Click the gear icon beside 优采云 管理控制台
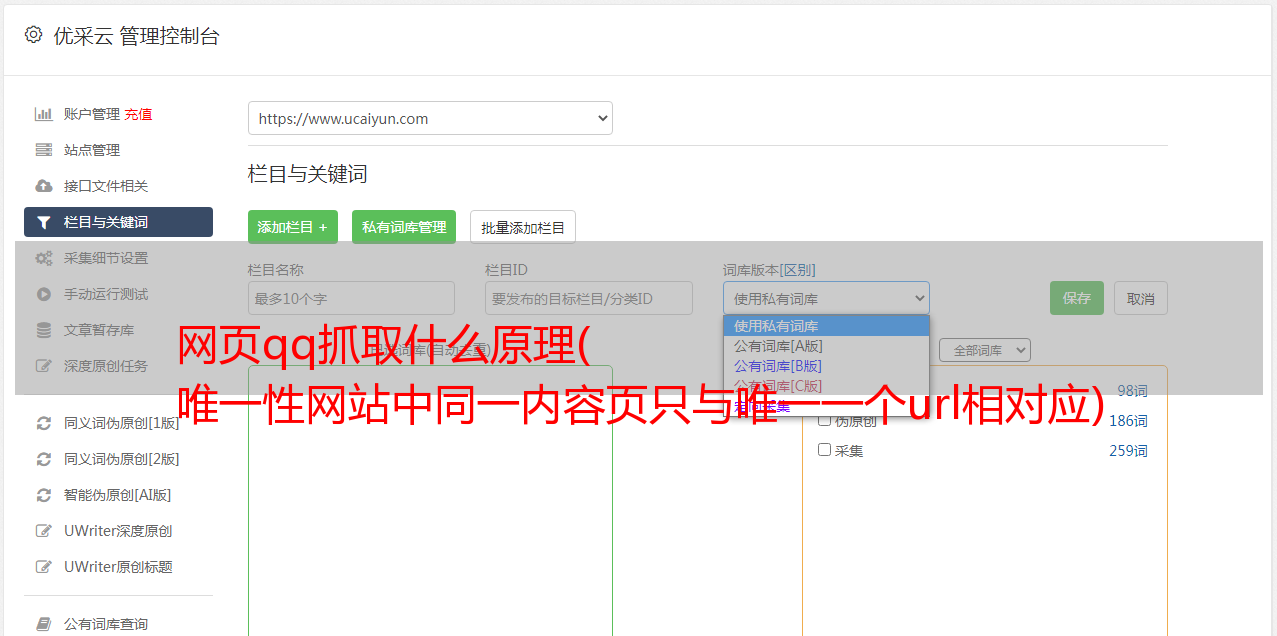1277x636 pixels. pyautogui.click(x=33, y=35)
